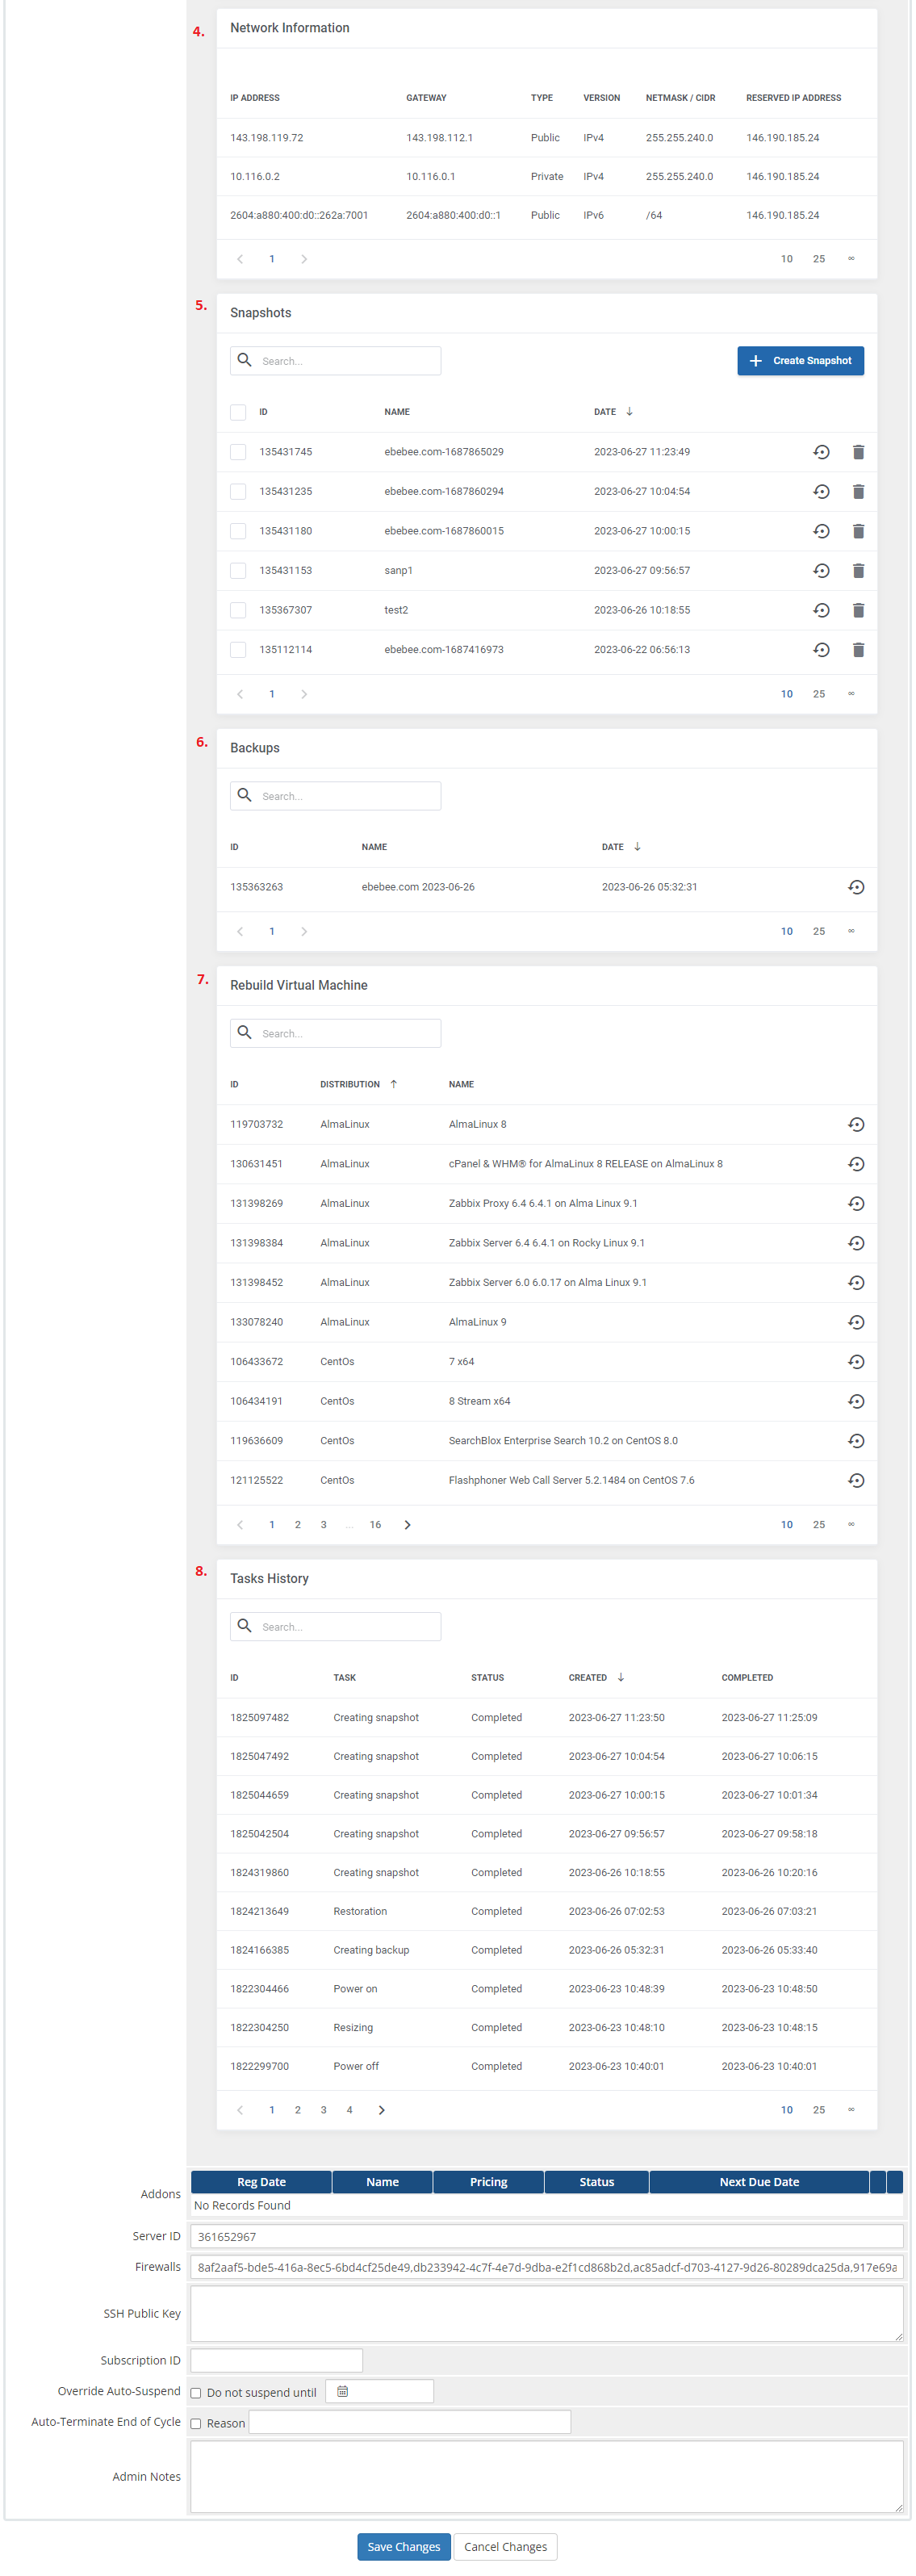Open page 16 of rebuild images

click(375, 1524)
